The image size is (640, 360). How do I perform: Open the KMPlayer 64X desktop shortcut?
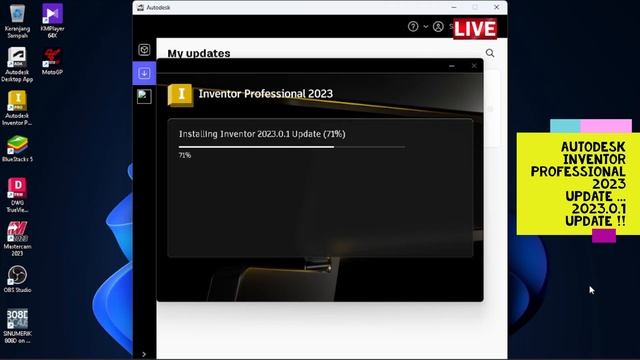pyautogui.click(x=52, y=21)
